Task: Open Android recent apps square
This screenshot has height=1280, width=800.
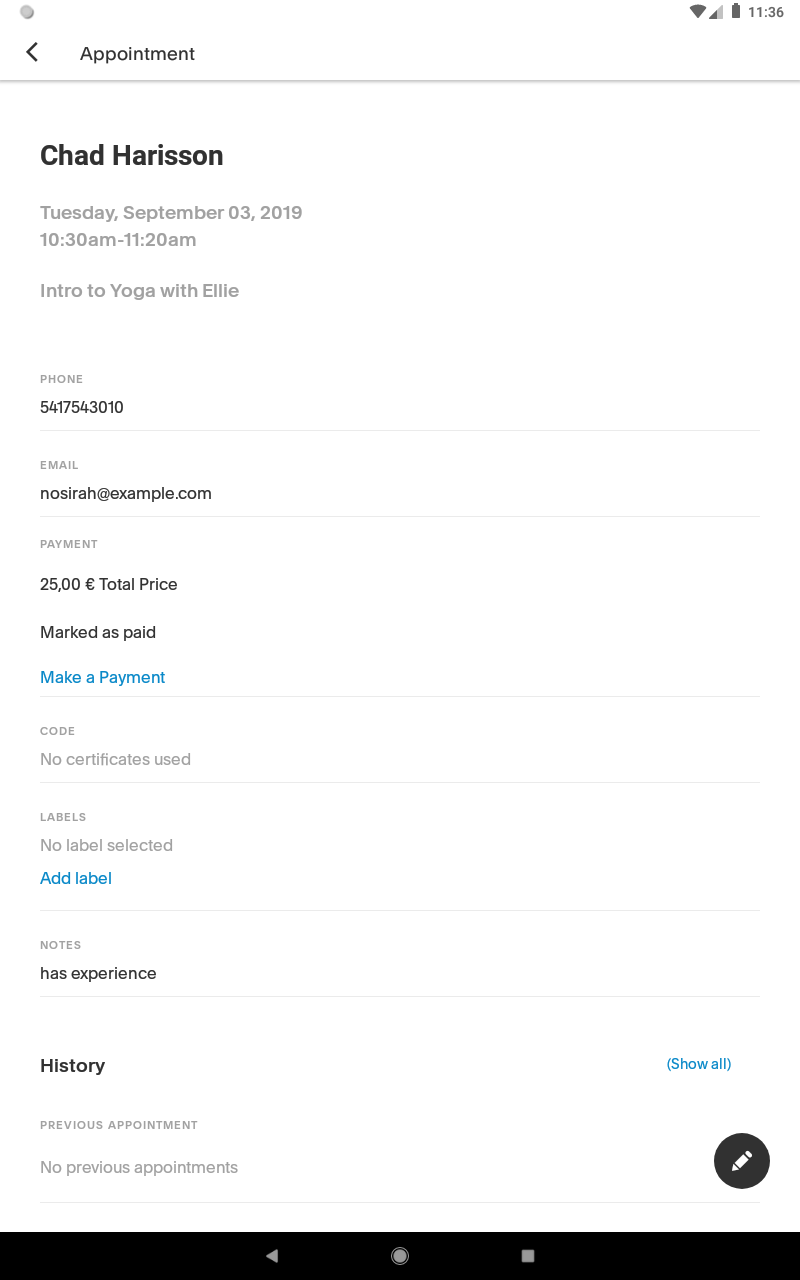Action: click(528, 1256)
